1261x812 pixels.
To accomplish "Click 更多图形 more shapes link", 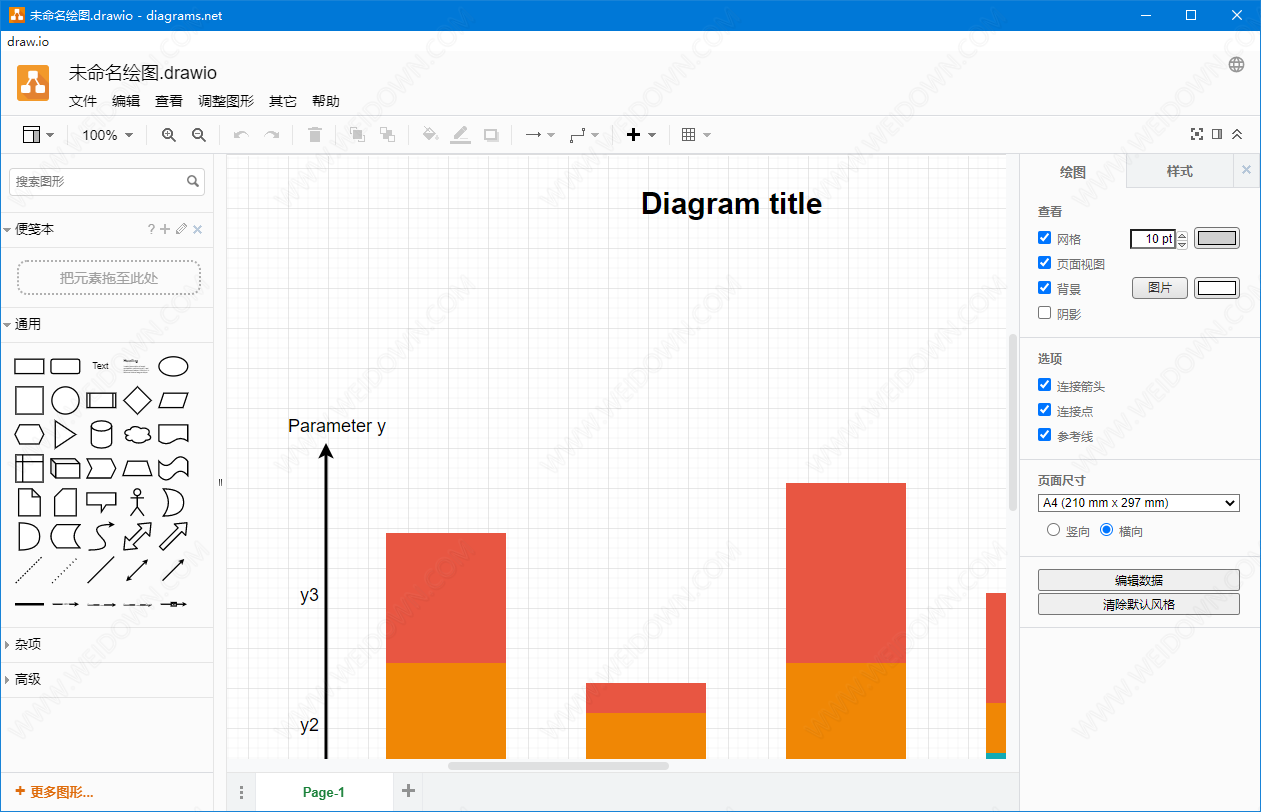I will [55, 792].
